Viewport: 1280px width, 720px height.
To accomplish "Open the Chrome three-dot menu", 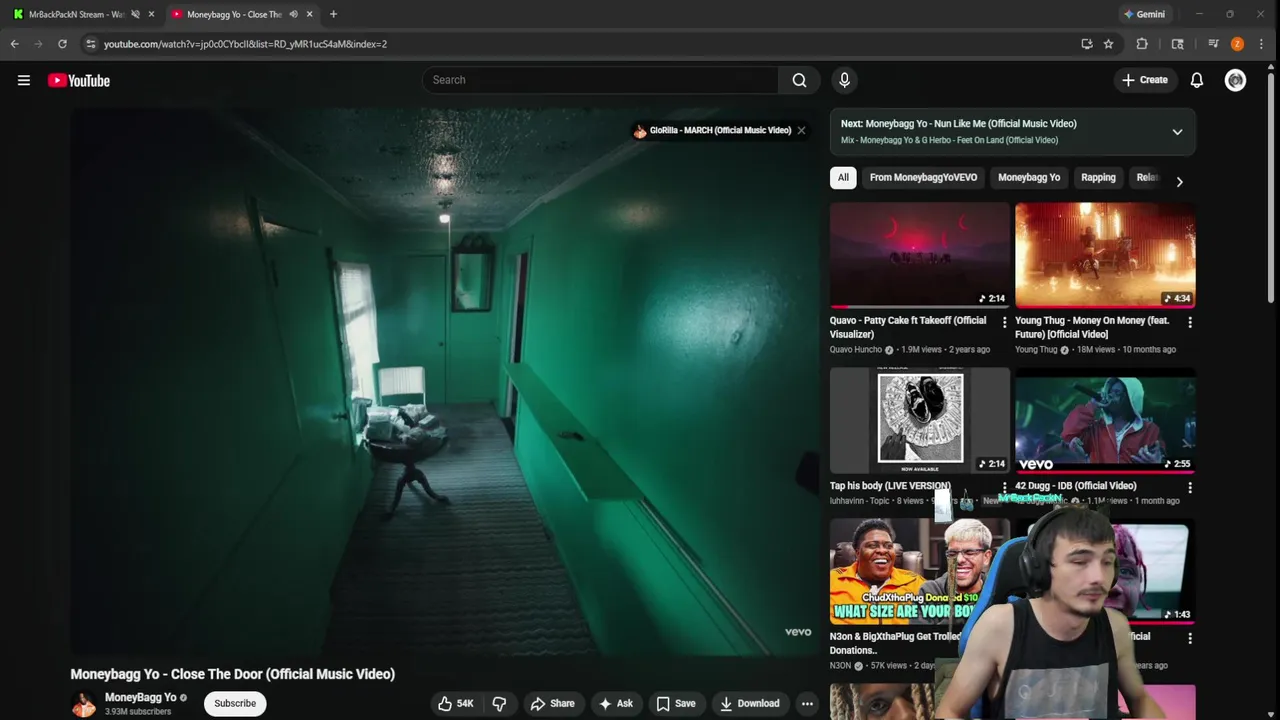I will [1262, 44].
